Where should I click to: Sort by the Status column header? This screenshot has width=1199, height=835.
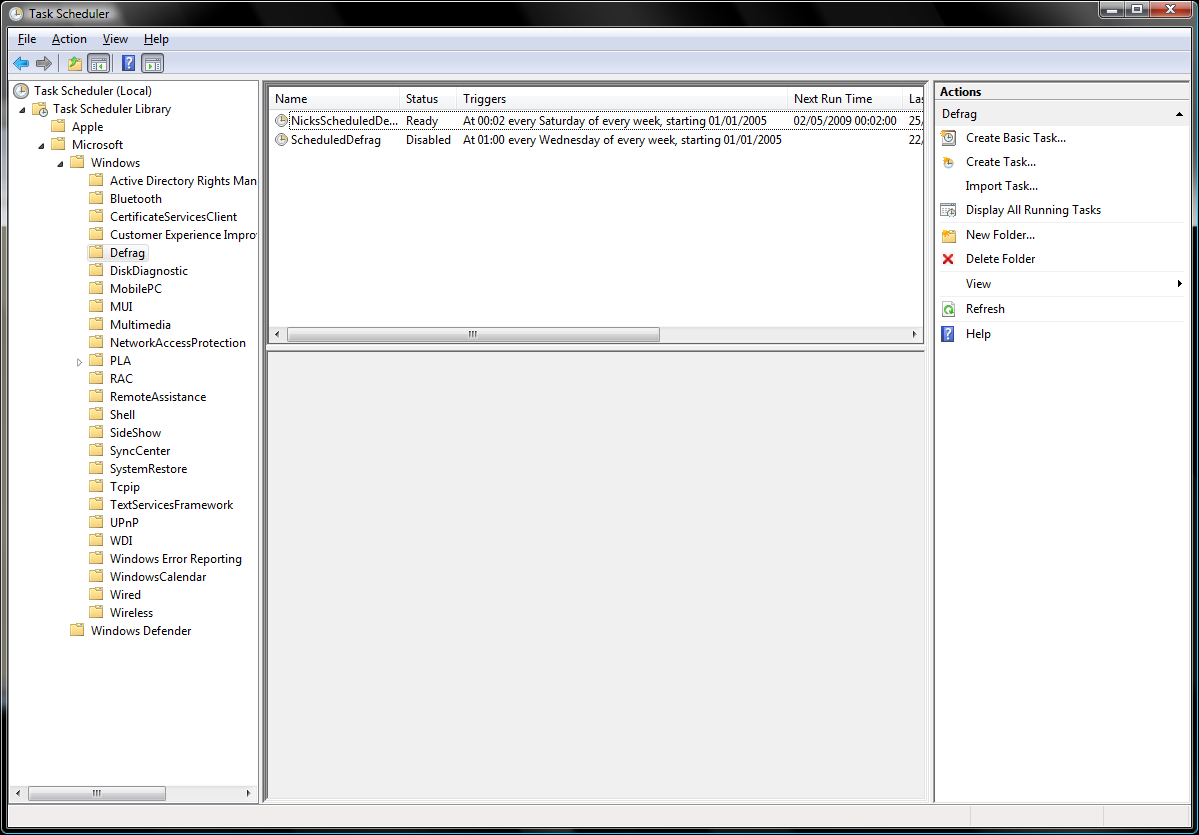[428, 99]
